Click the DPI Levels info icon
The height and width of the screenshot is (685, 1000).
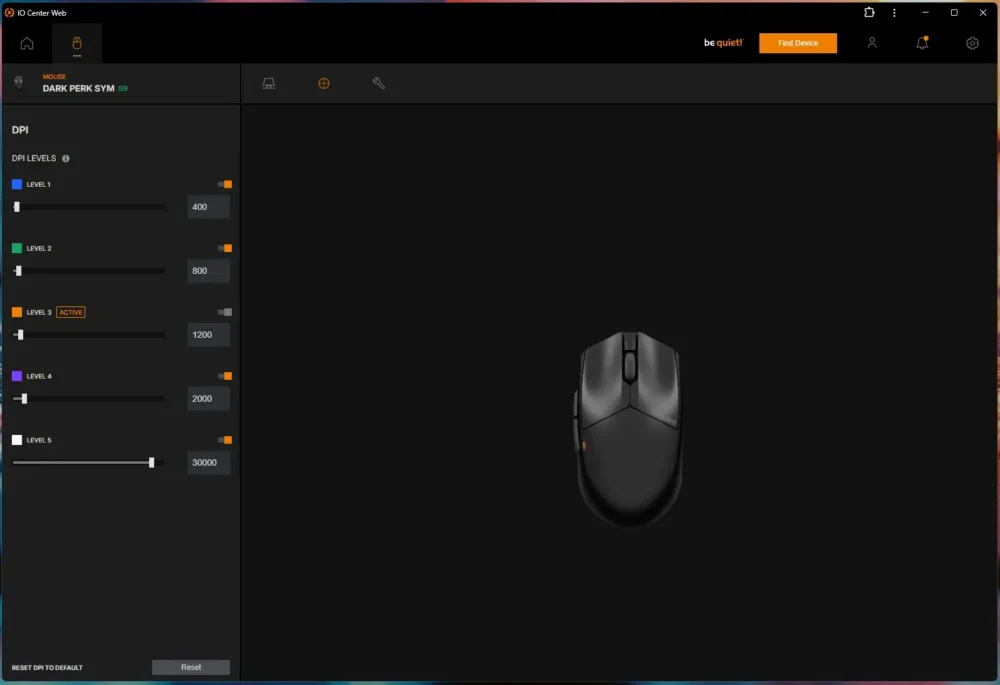pos(66,158)
